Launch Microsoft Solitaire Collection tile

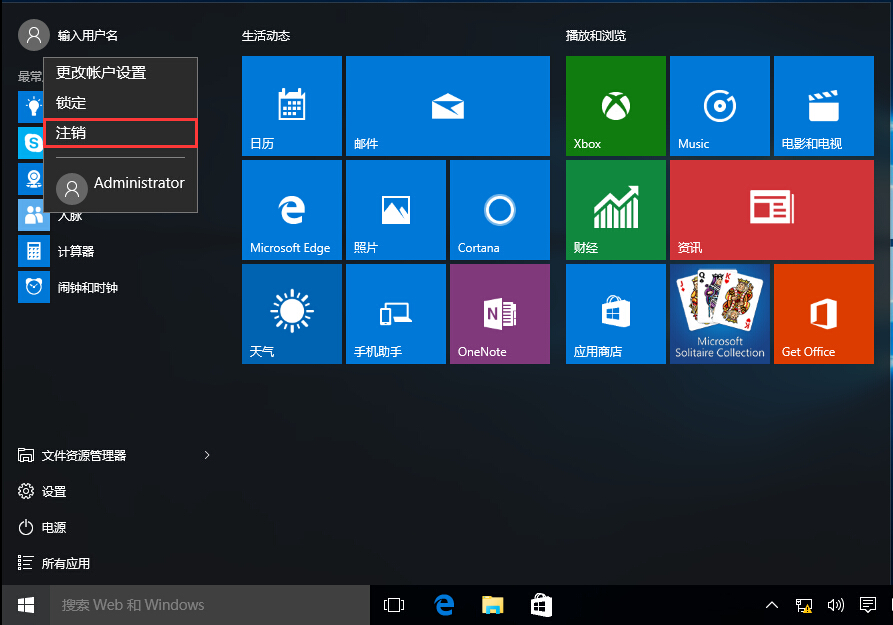(x=719, y=314)
